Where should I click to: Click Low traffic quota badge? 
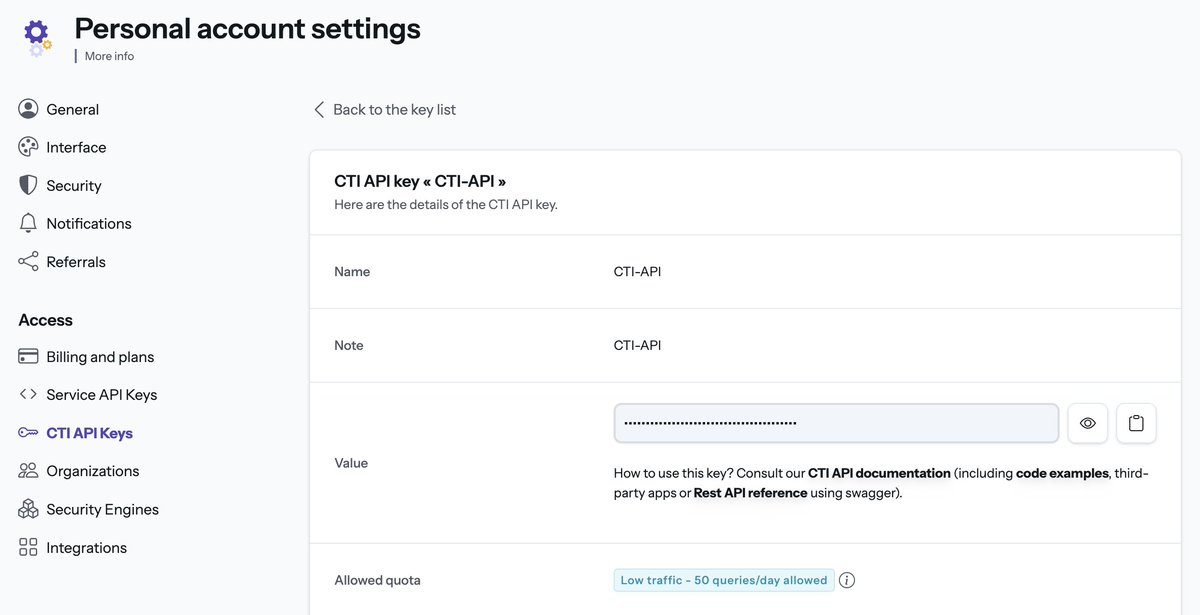pos(724,580)
